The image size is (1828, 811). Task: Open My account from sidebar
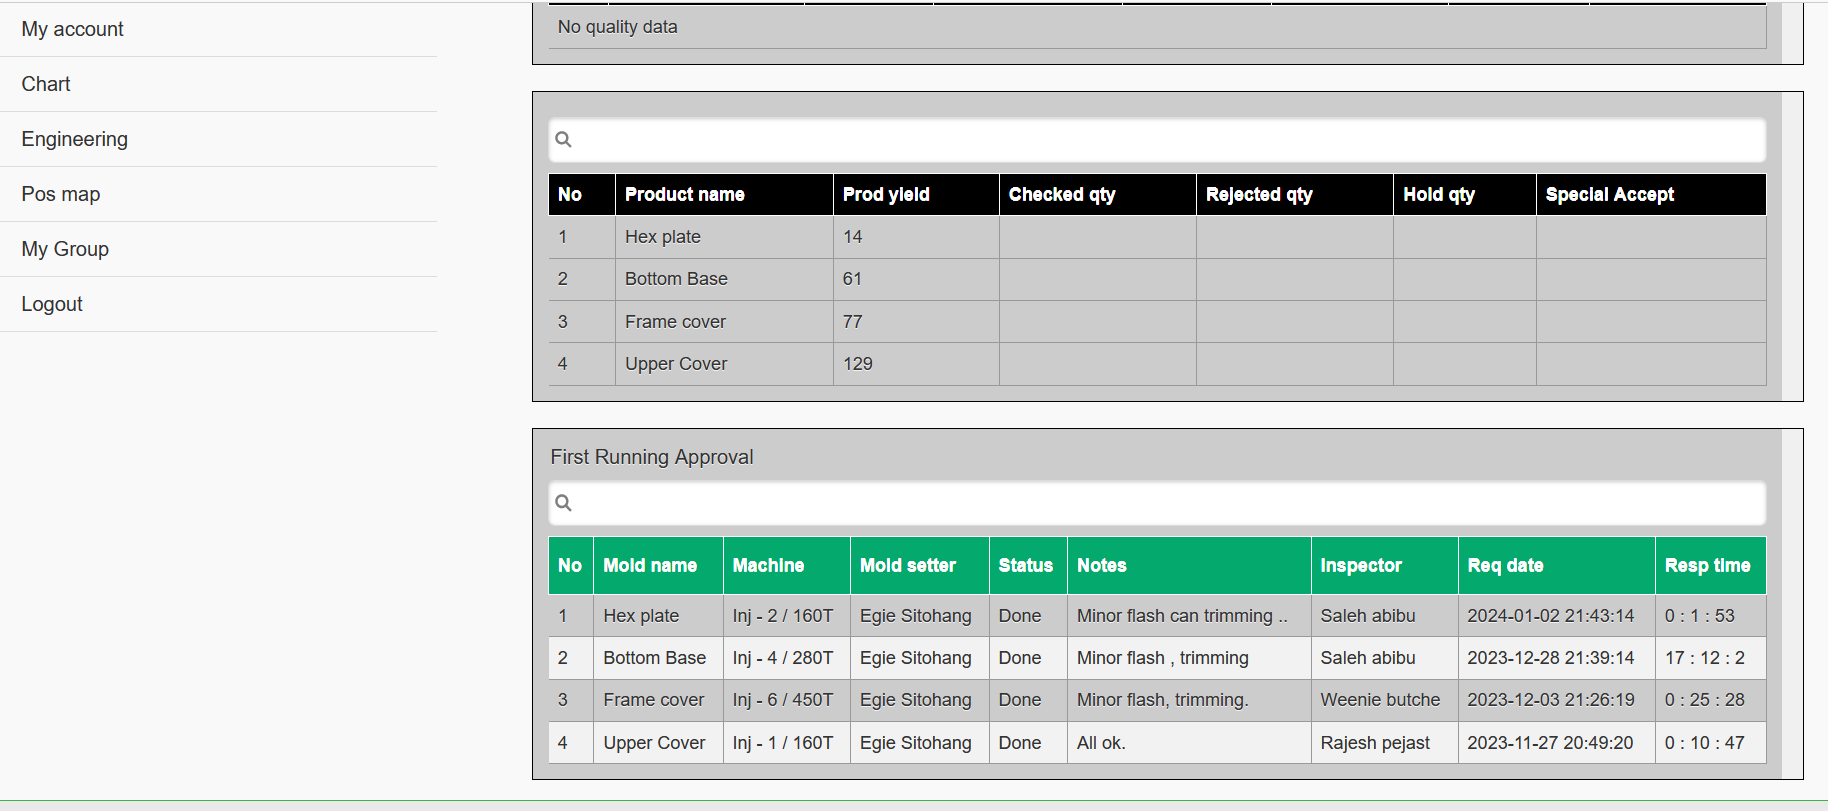point(72,29)
